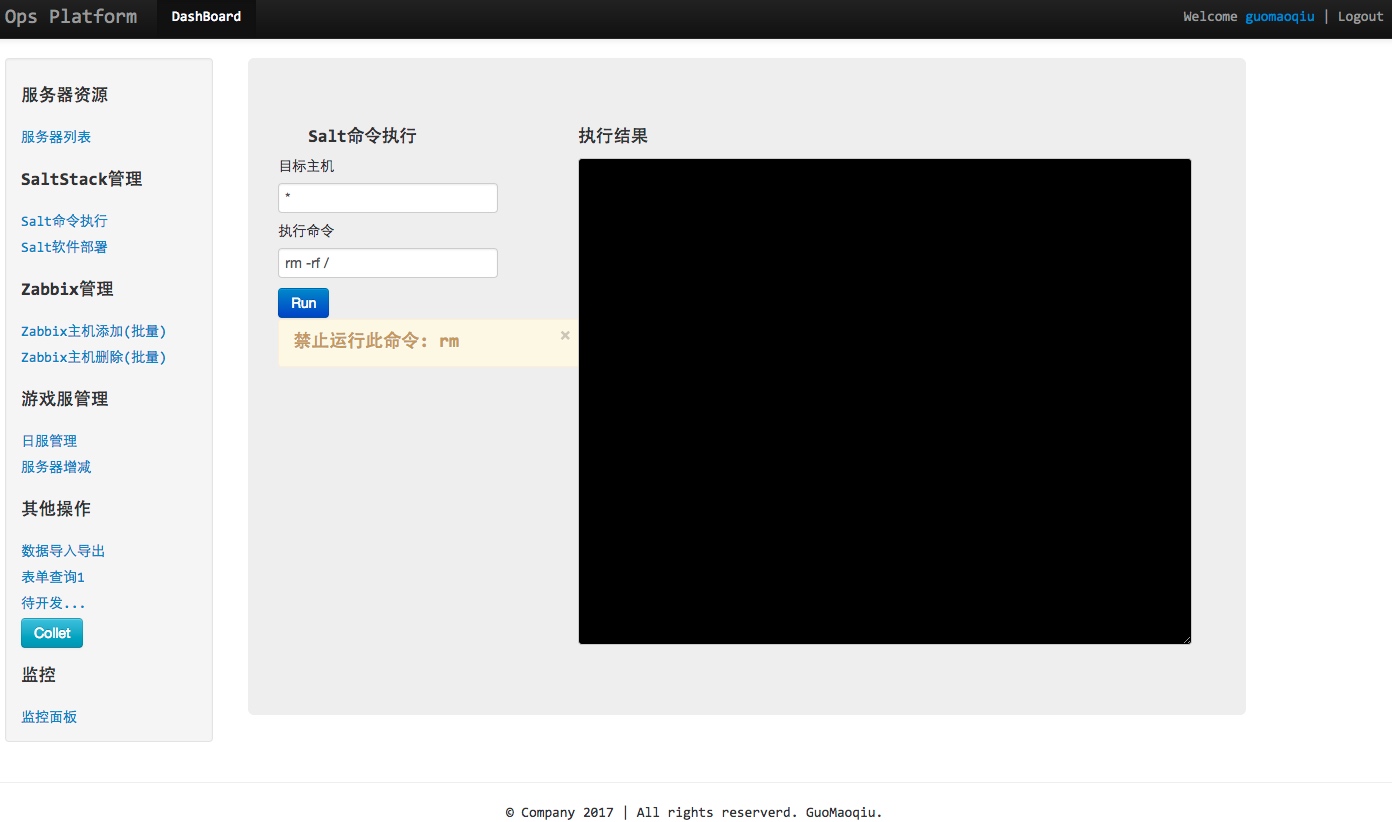Click the 服务器资源 sidebar heading
This screenshot has width=1392, height=822.
[x=65, y=95]
